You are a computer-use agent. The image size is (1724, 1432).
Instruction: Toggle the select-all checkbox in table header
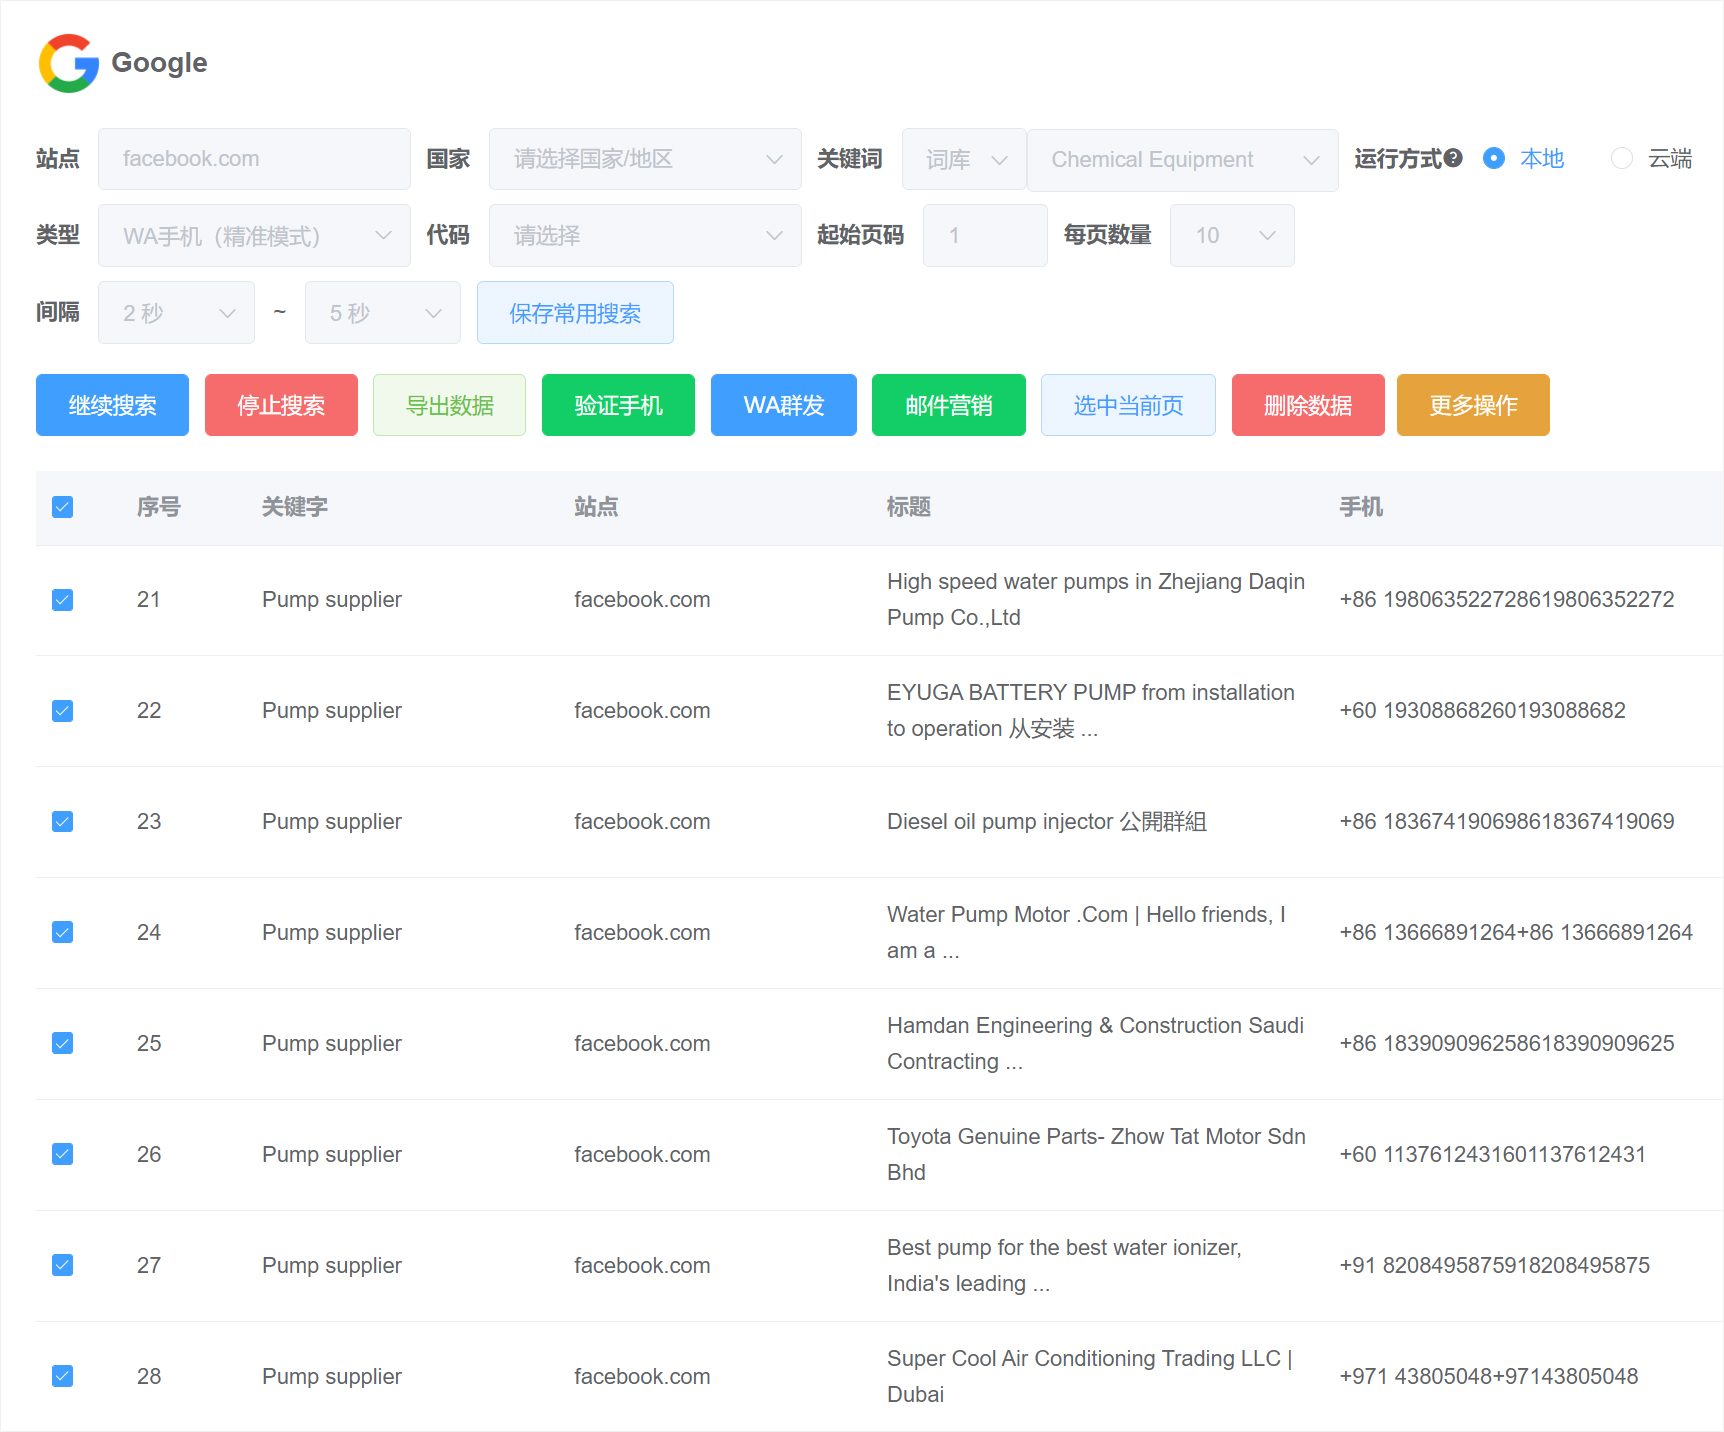[x=62, y=507]
